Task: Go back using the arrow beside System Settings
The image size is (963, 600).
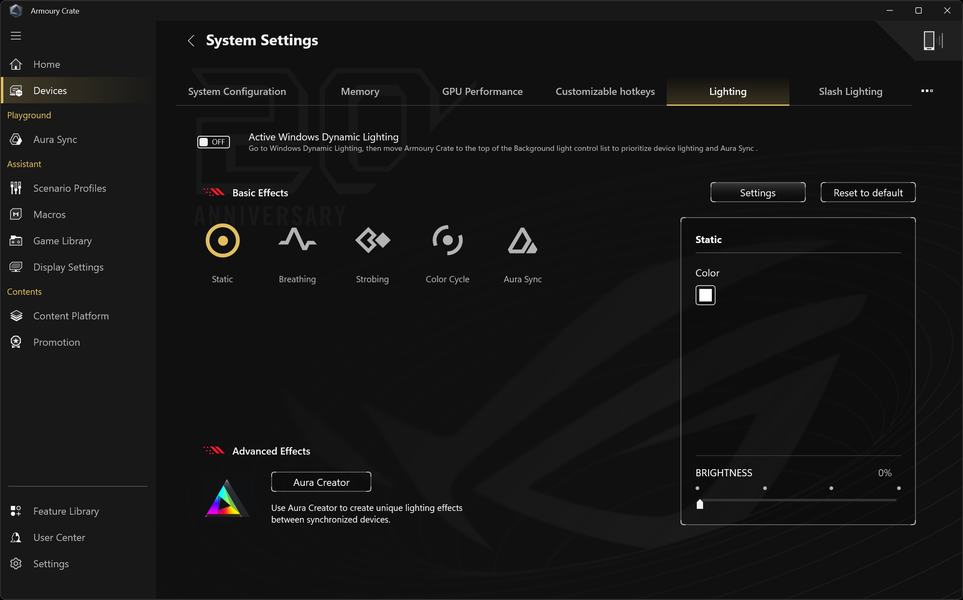Action: (x=191, y=41)
